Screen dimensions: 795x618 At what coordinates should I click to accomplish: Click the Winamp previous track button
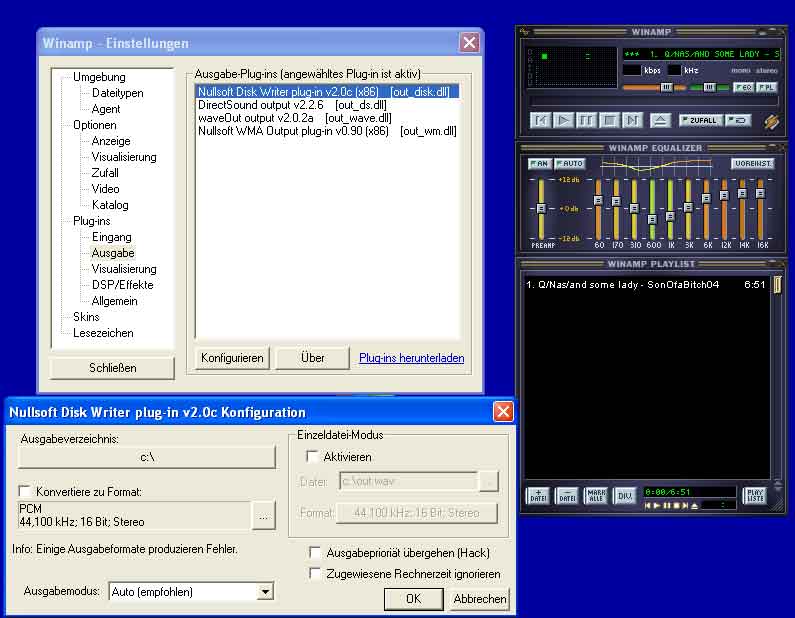tap(540, 121)
